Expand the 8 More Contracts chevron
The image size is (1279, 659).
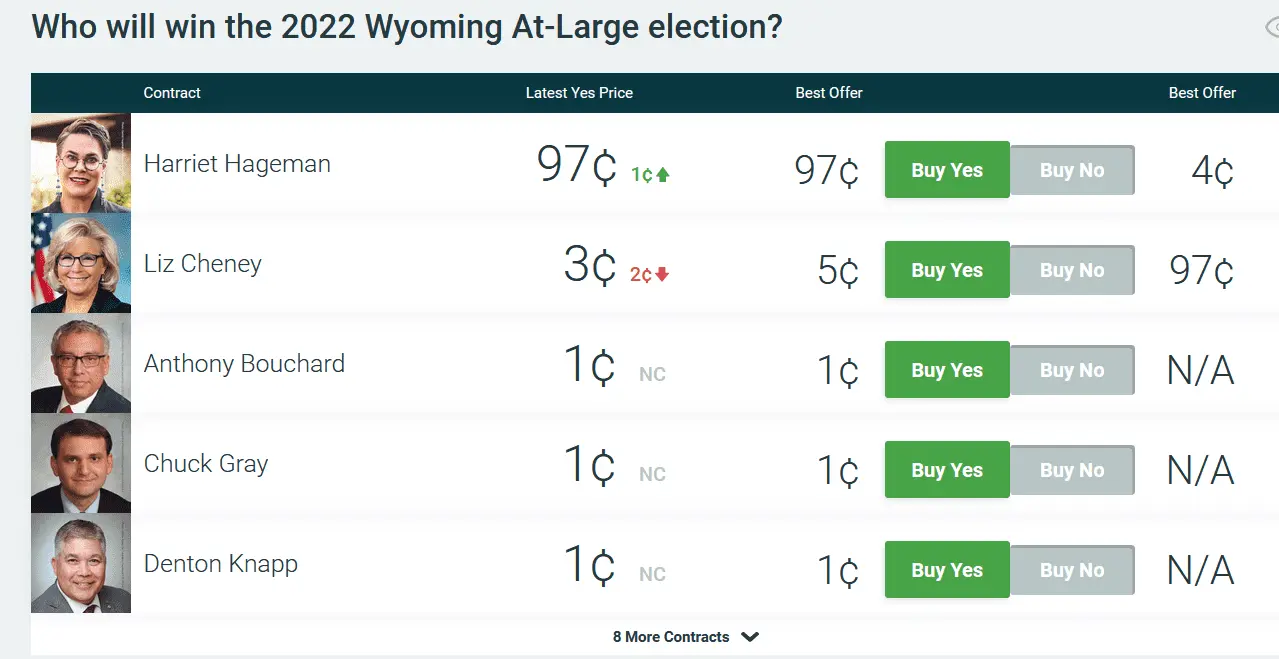click(x=751, y=637)
